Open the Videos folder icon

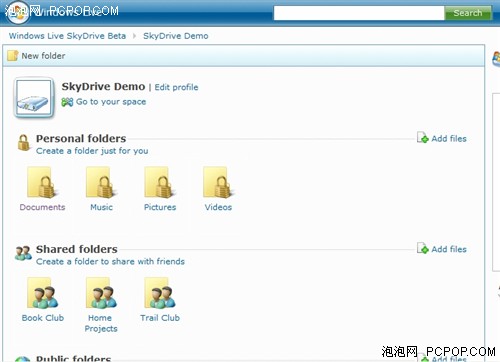click(x=219, y=182)
